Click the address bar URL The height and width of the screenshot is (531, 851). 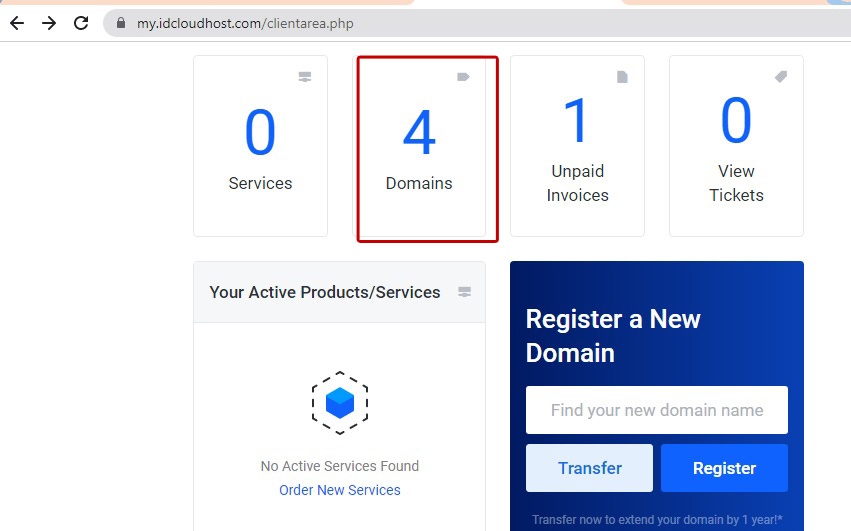(245, 23)
